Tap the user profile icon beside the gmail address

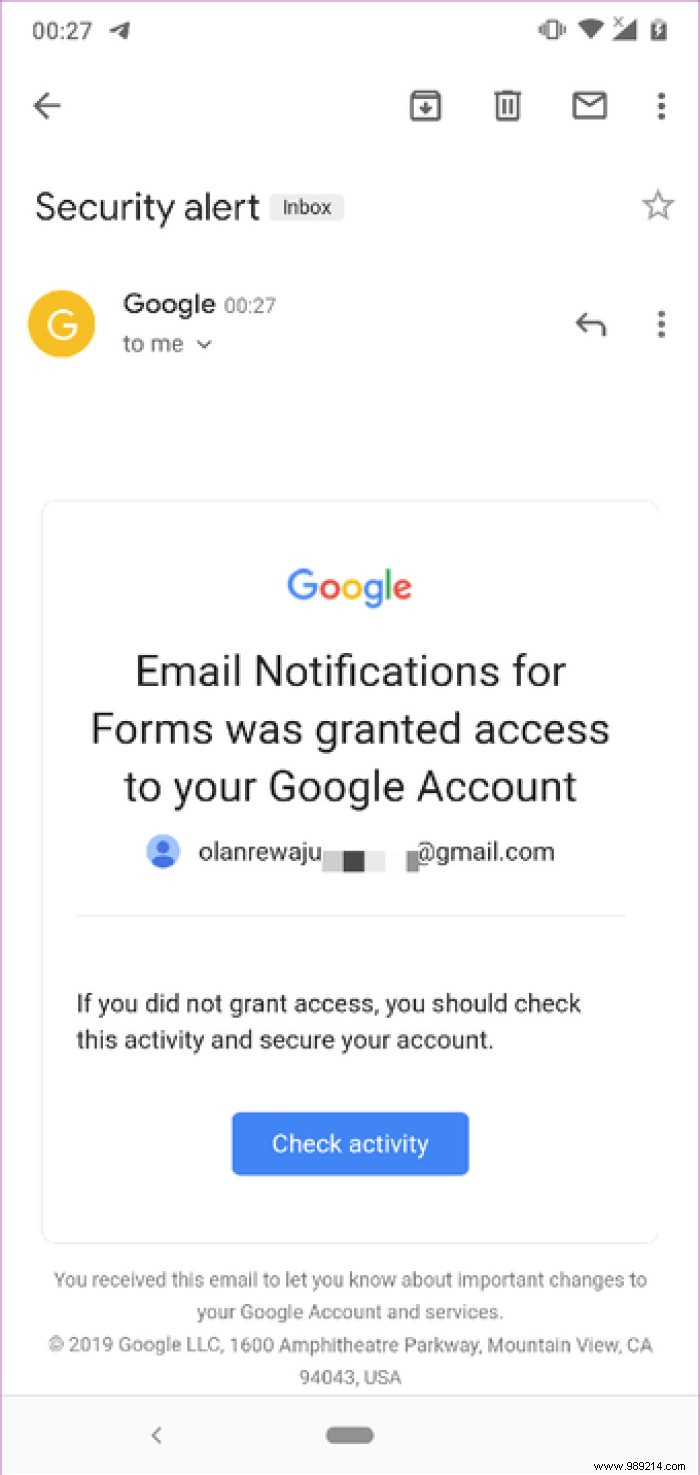coord(163,851)
